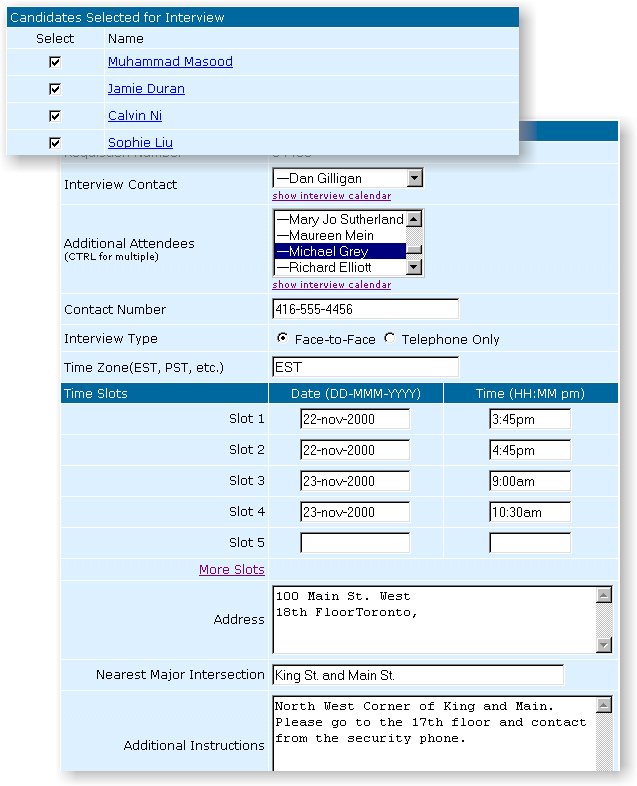Click Slot 2 time field 4:45pm
Screen dimensions: 637x786
530,450
